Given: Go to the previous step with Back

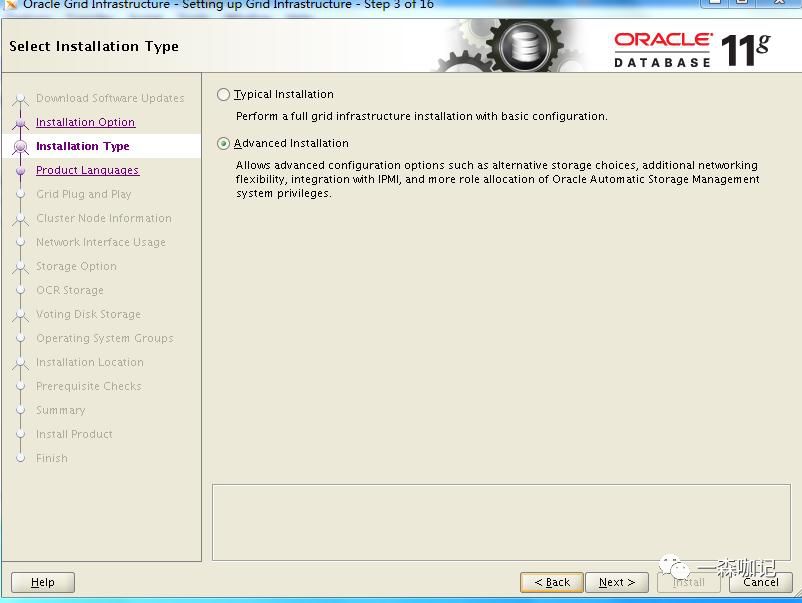Looking at the screenshot, I should point(552,582).
